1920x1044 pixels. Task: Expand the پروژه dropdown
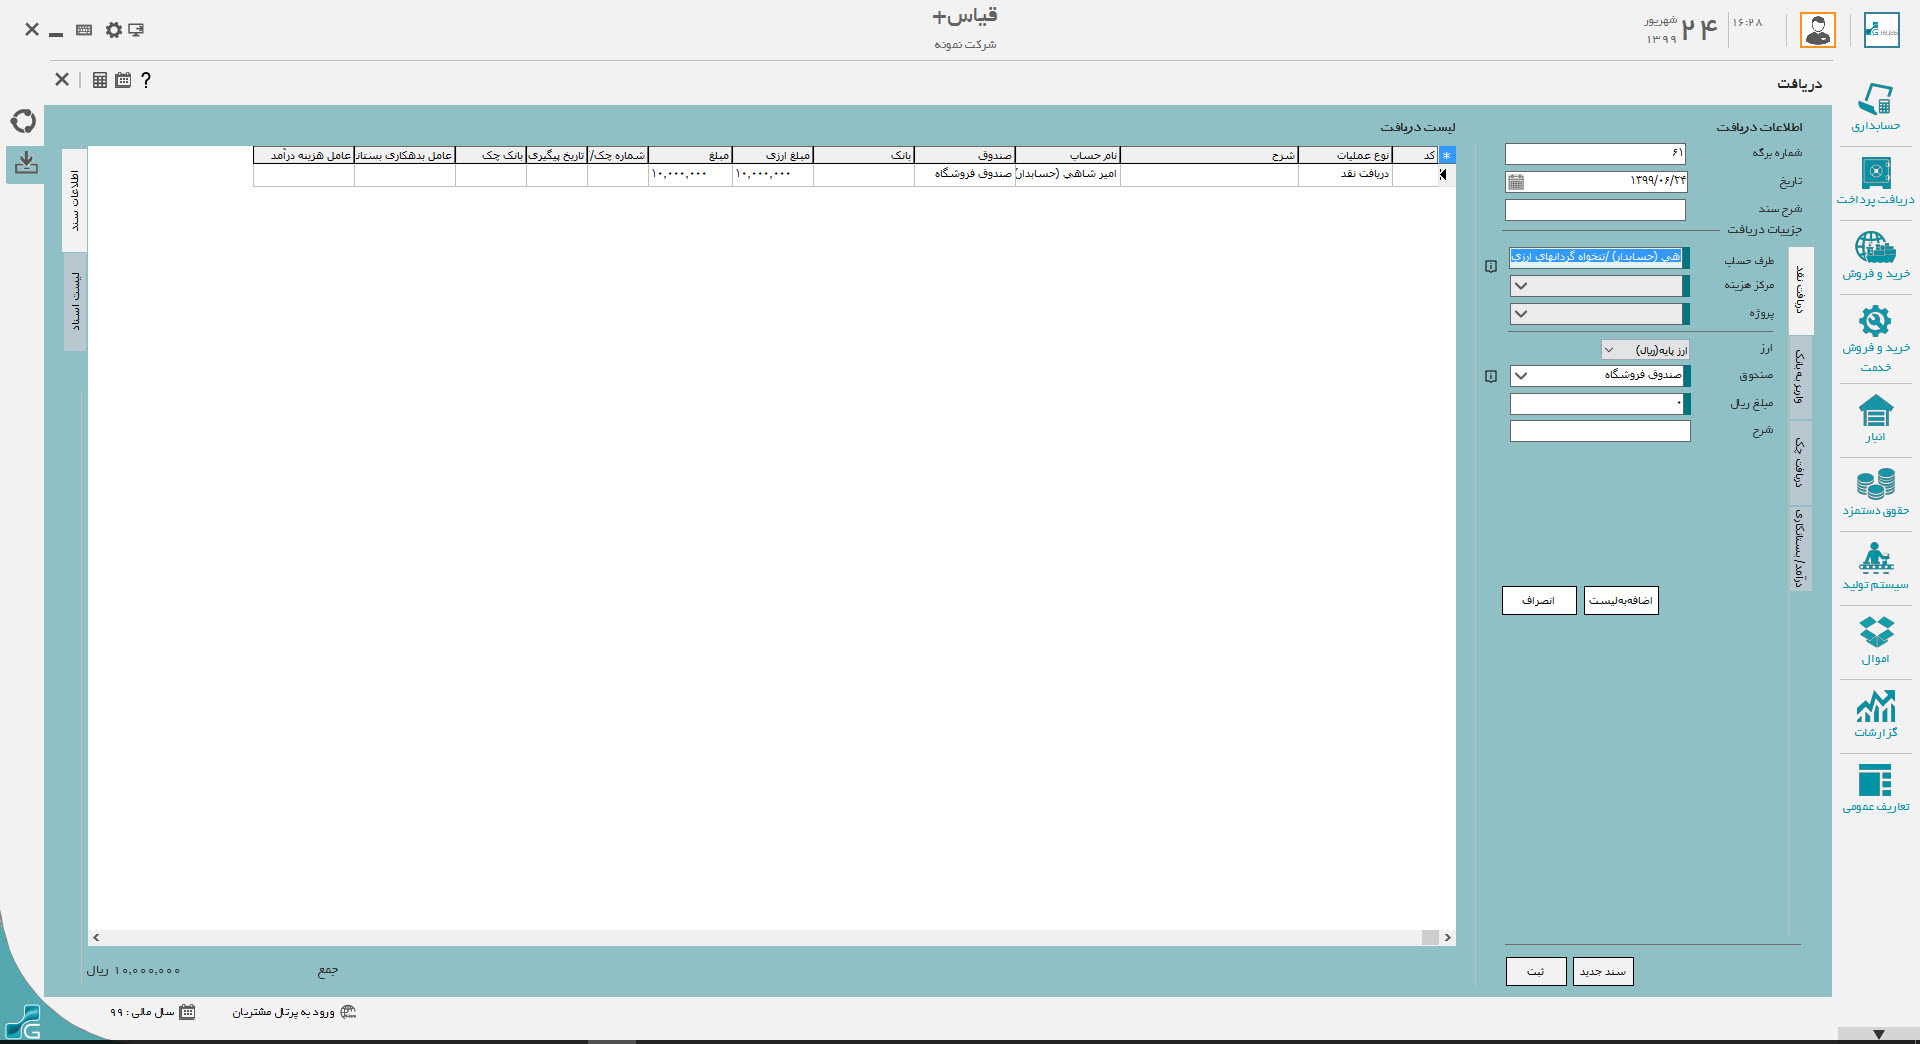pos(1521,314)
